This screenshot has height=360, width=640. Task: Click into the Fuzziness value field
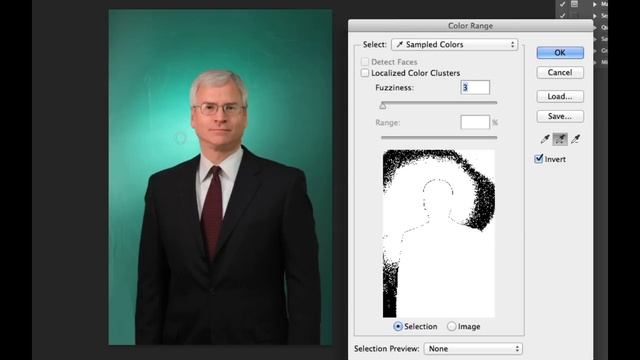point(475,87)
